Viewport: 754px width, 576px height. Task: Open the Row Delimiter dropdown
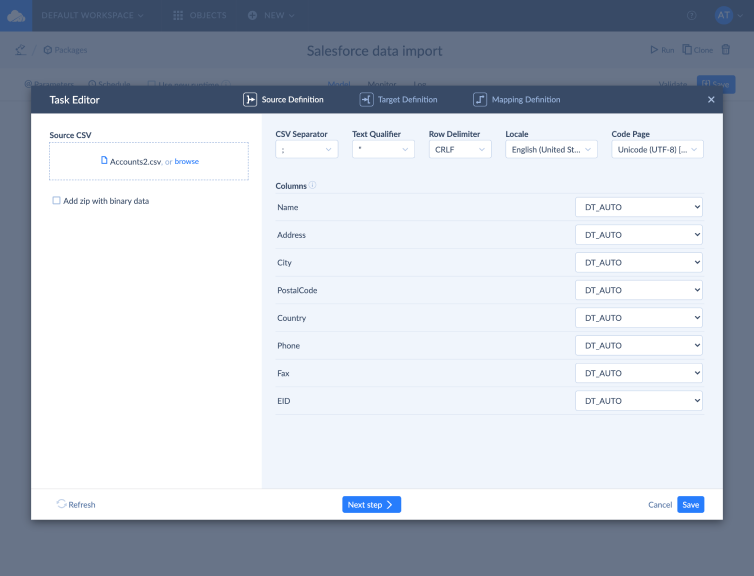460,150
